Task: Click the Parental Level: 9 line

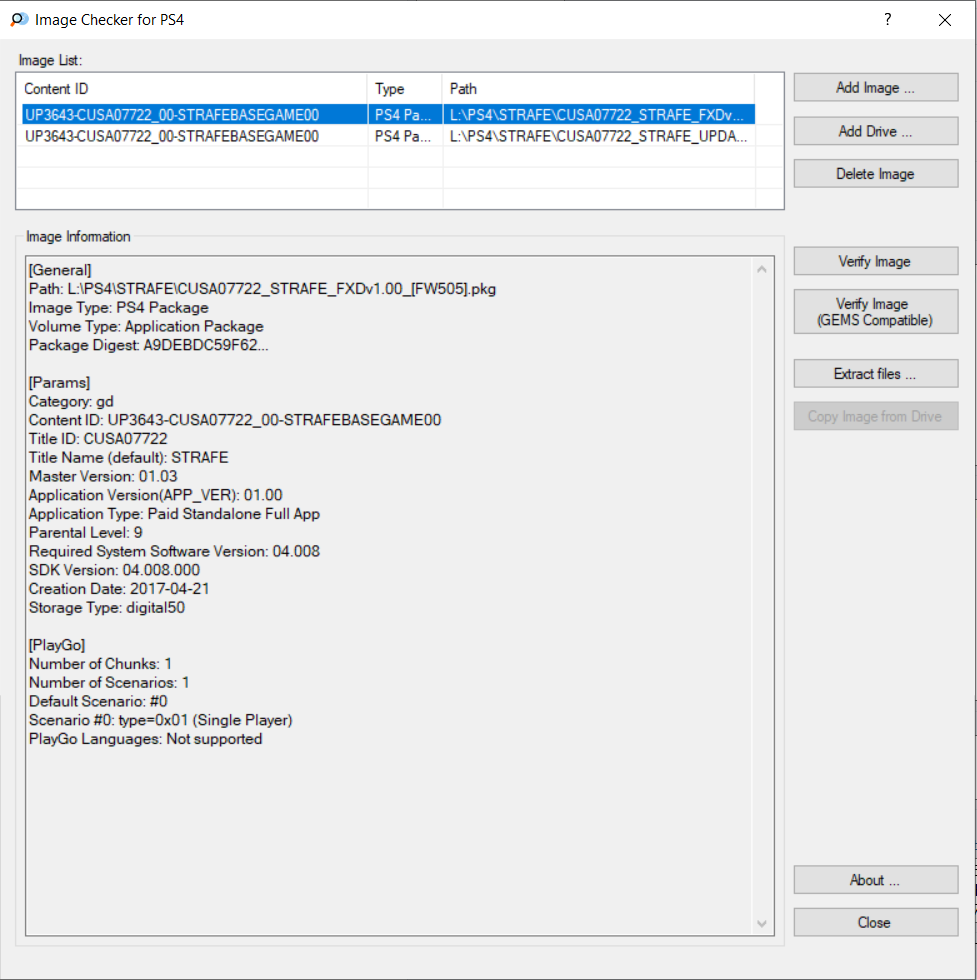Action: pos(86,532)
